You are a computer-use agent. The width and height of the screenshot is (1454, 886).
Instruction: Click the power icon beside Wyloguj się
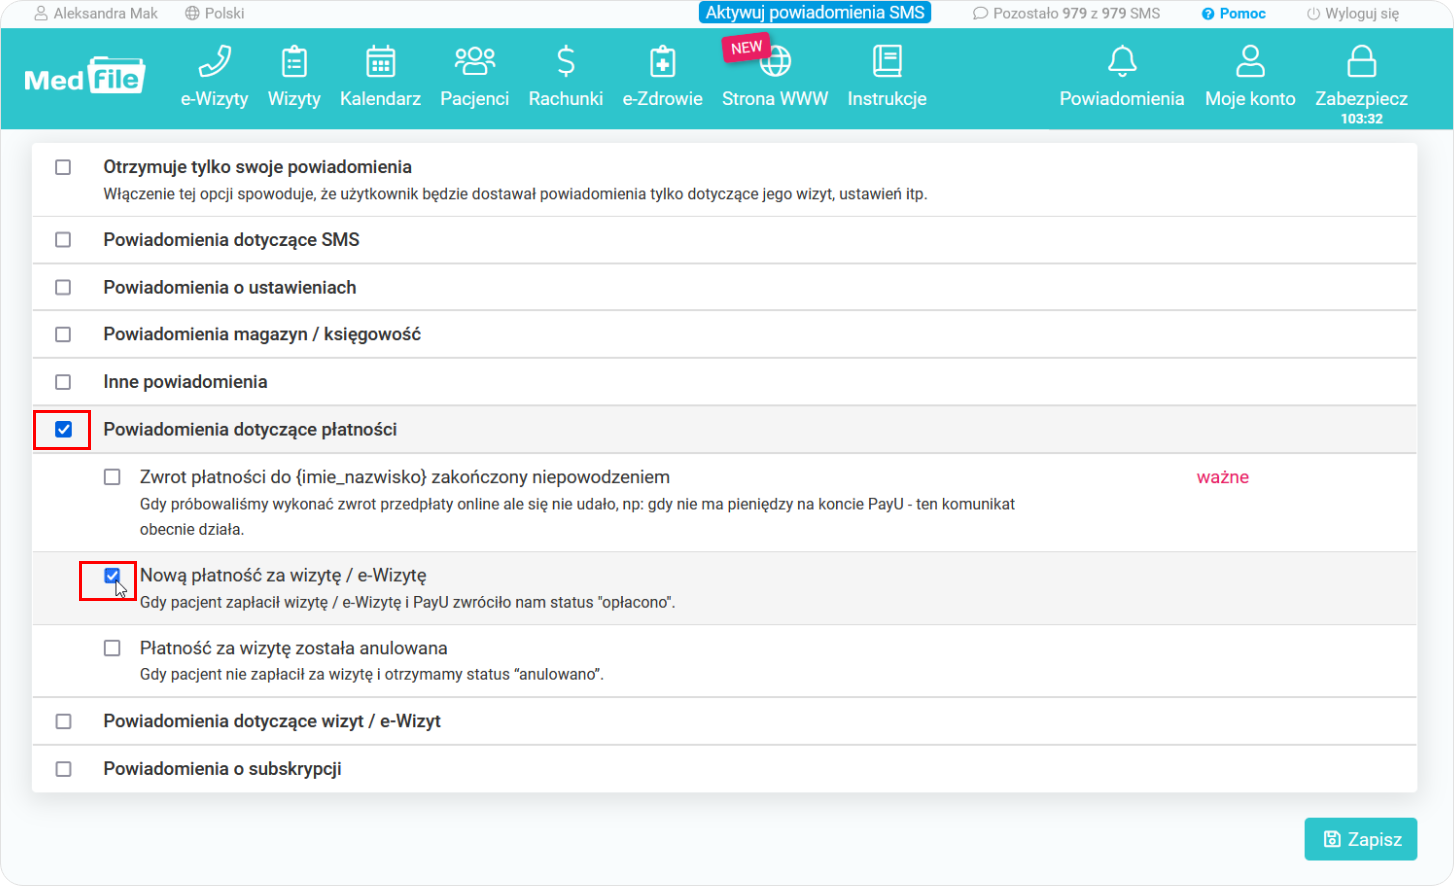click(x=1313, y=14)
